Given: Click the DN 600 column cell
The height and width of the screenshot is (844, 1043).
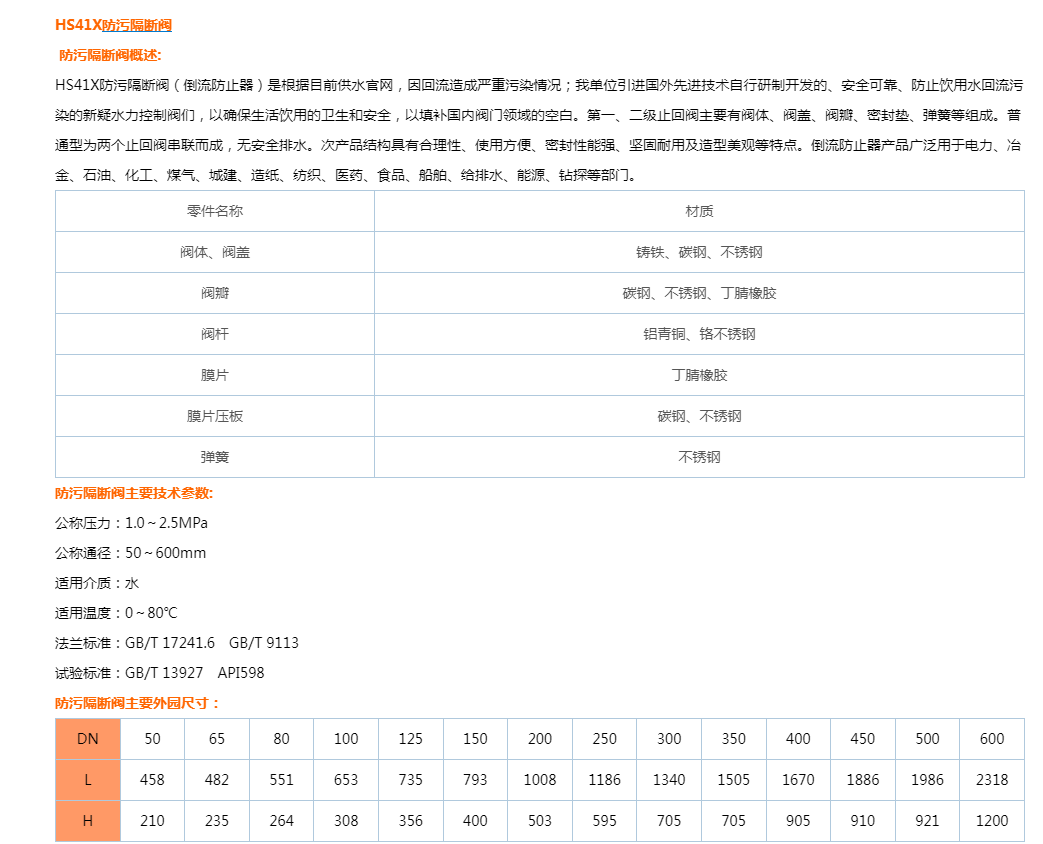Looking at the screenshot, I should tap(991, 738).
